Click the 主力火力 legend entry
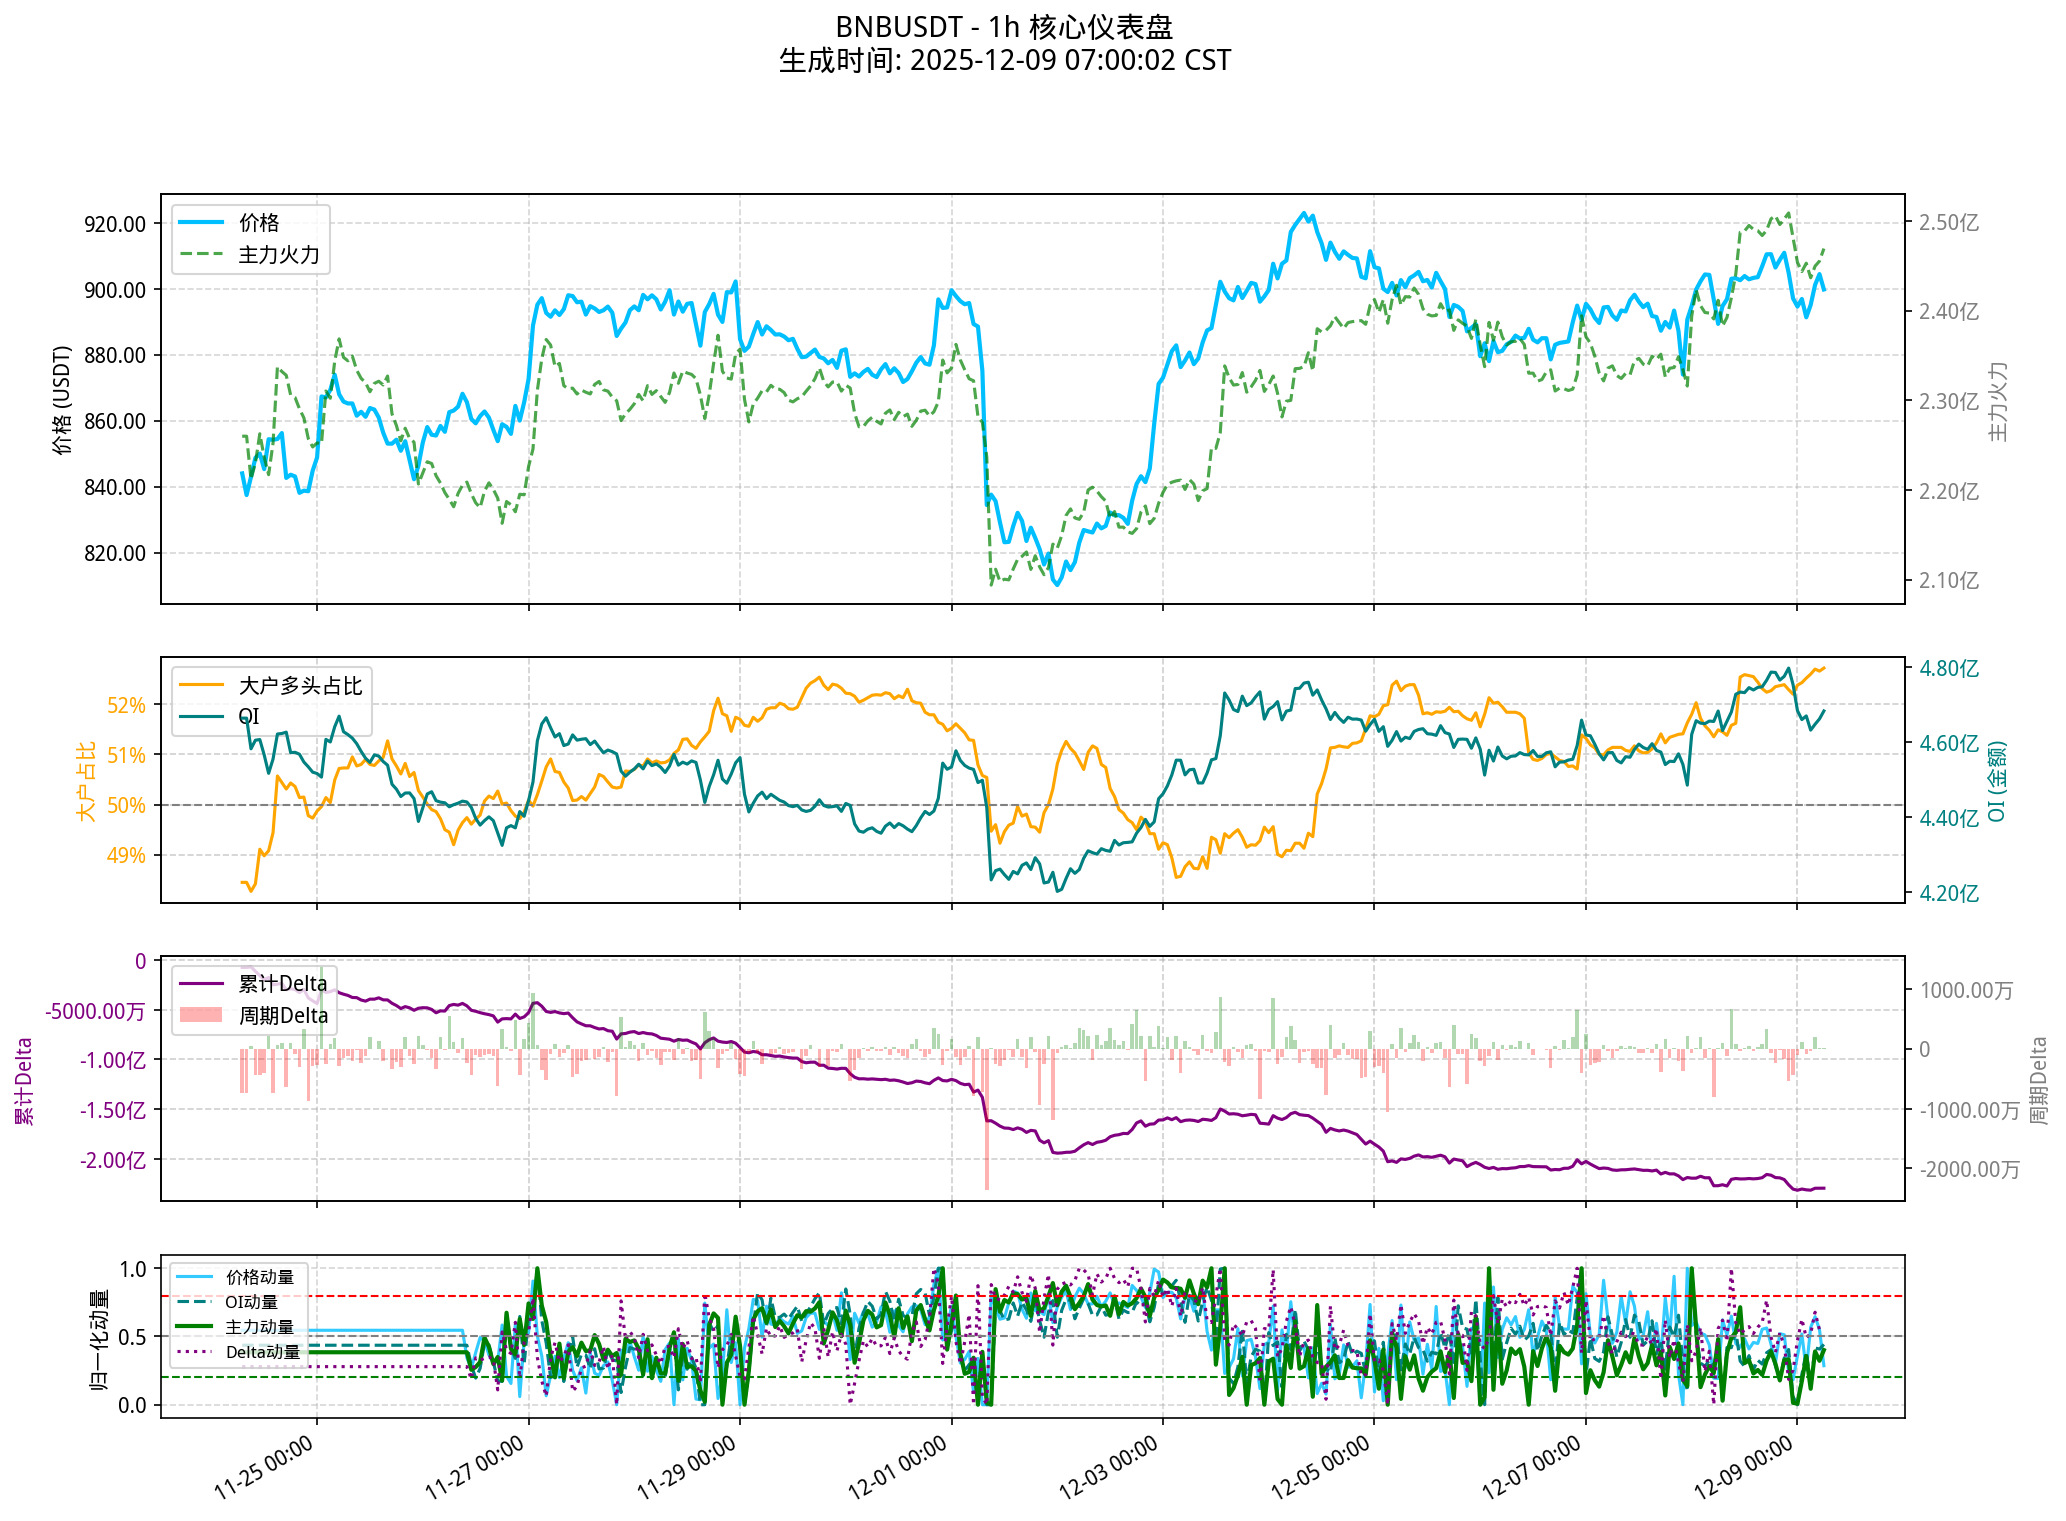 coord(278,255)
